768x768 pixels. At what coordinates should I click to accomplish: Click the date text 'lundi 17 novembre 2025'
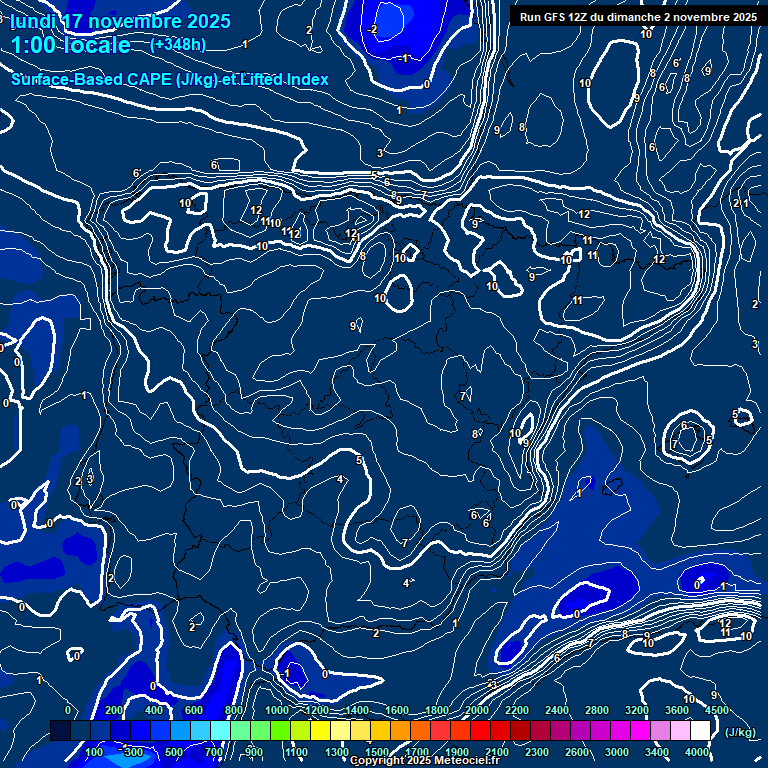click(x=120, y=21)
